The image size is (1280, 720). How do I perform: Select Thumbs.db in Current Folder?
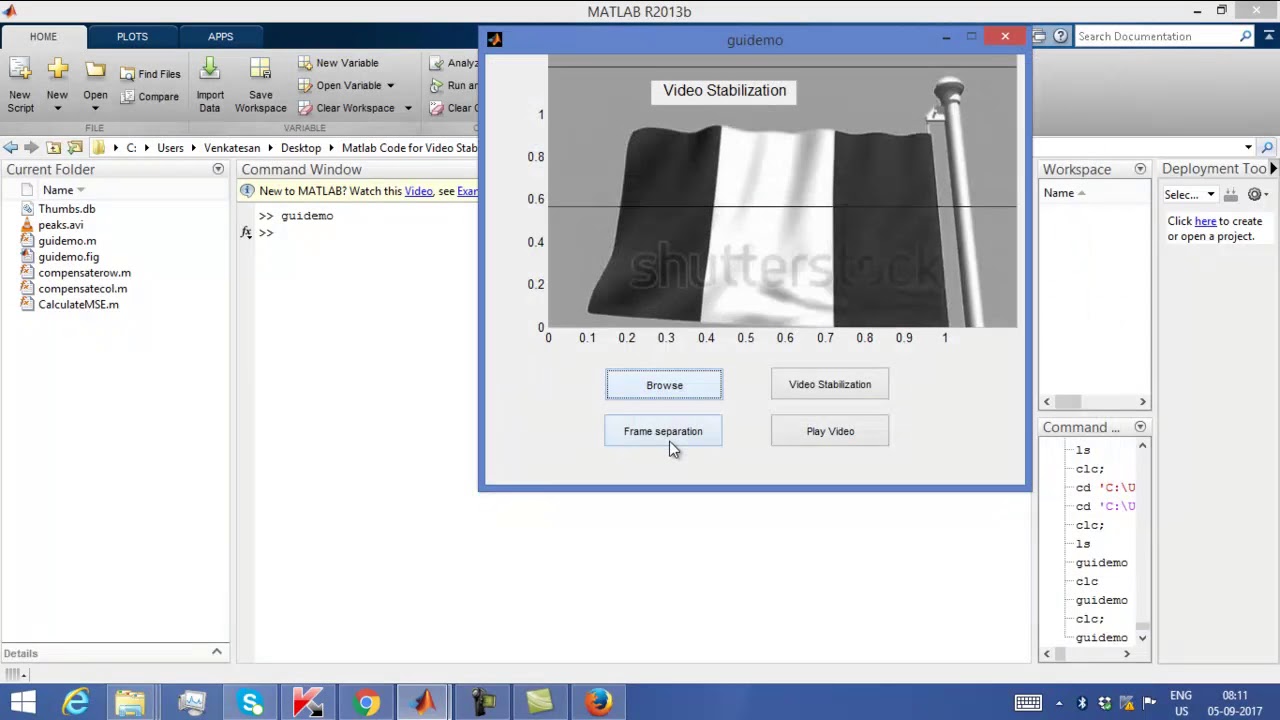[x=67, y=209]
